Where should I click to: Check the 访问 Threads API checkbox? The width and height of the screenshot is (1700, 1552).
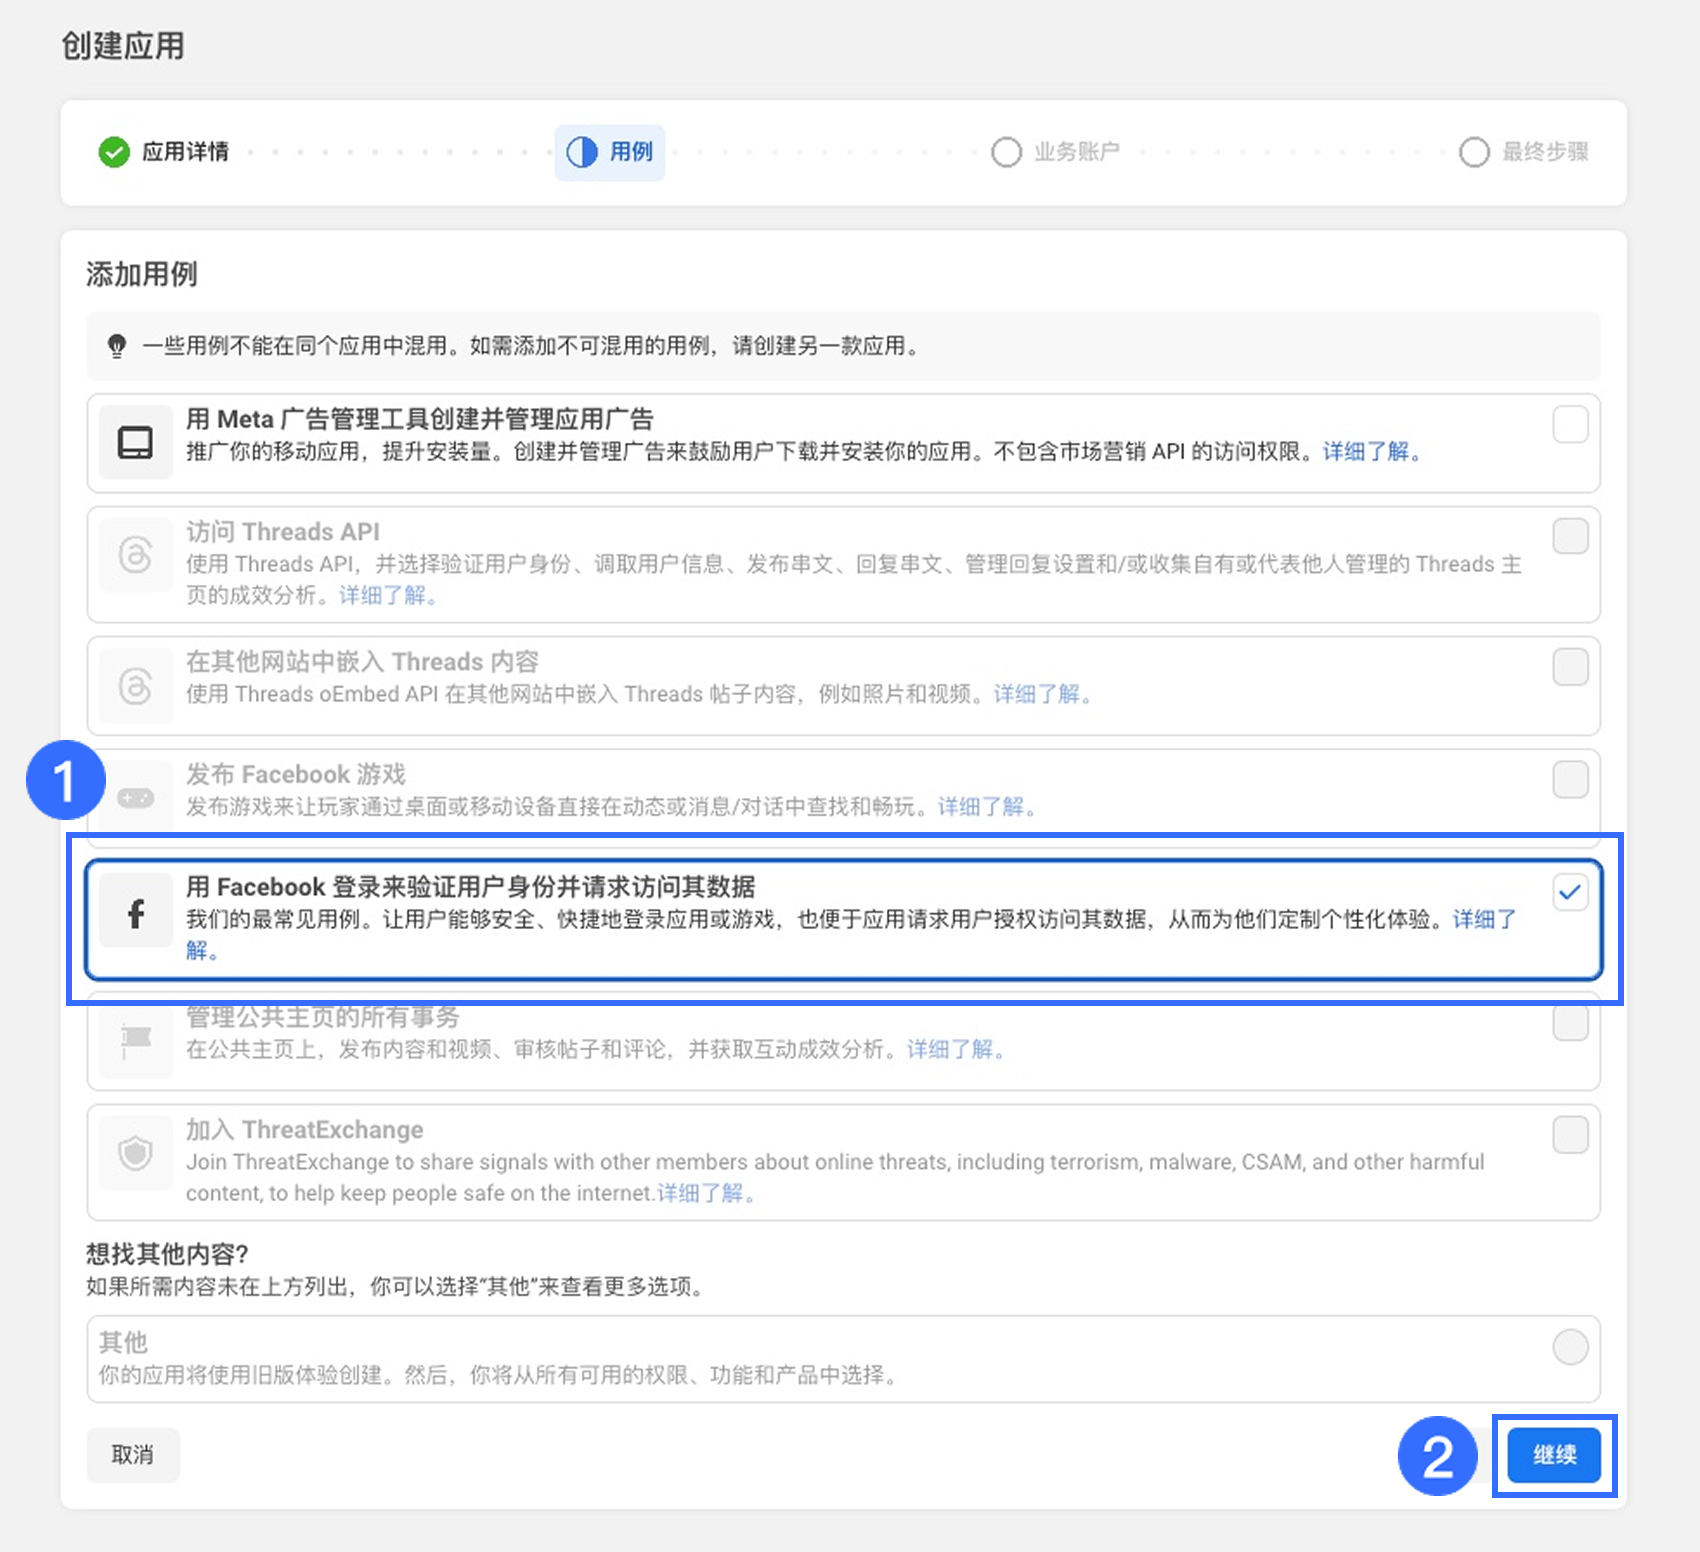[1570, 536]
